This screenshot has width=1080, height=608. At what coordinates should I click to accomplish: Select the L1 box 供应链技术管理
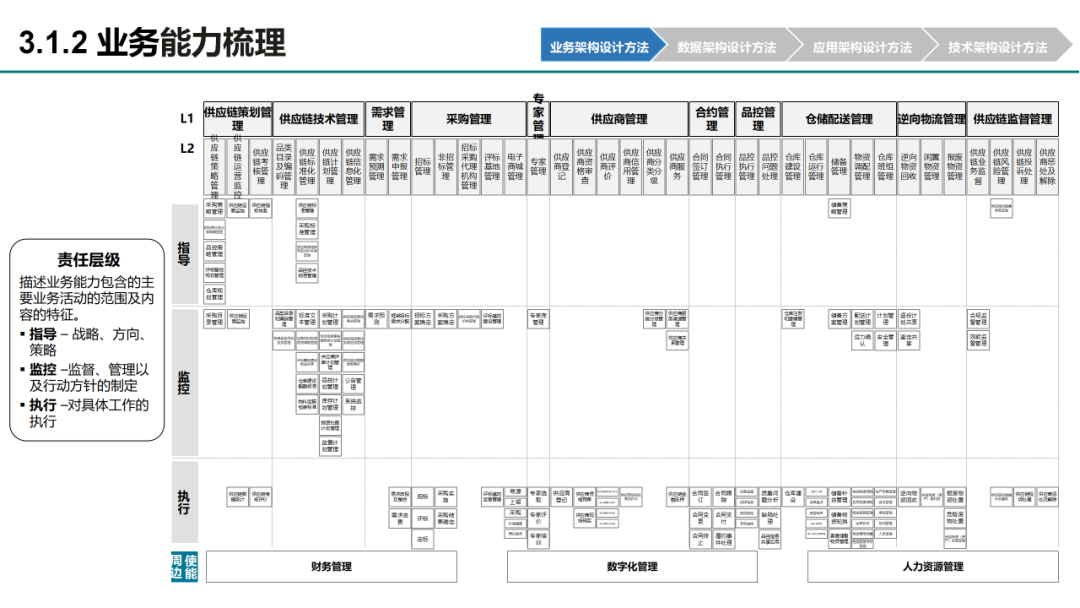point(318,118)
